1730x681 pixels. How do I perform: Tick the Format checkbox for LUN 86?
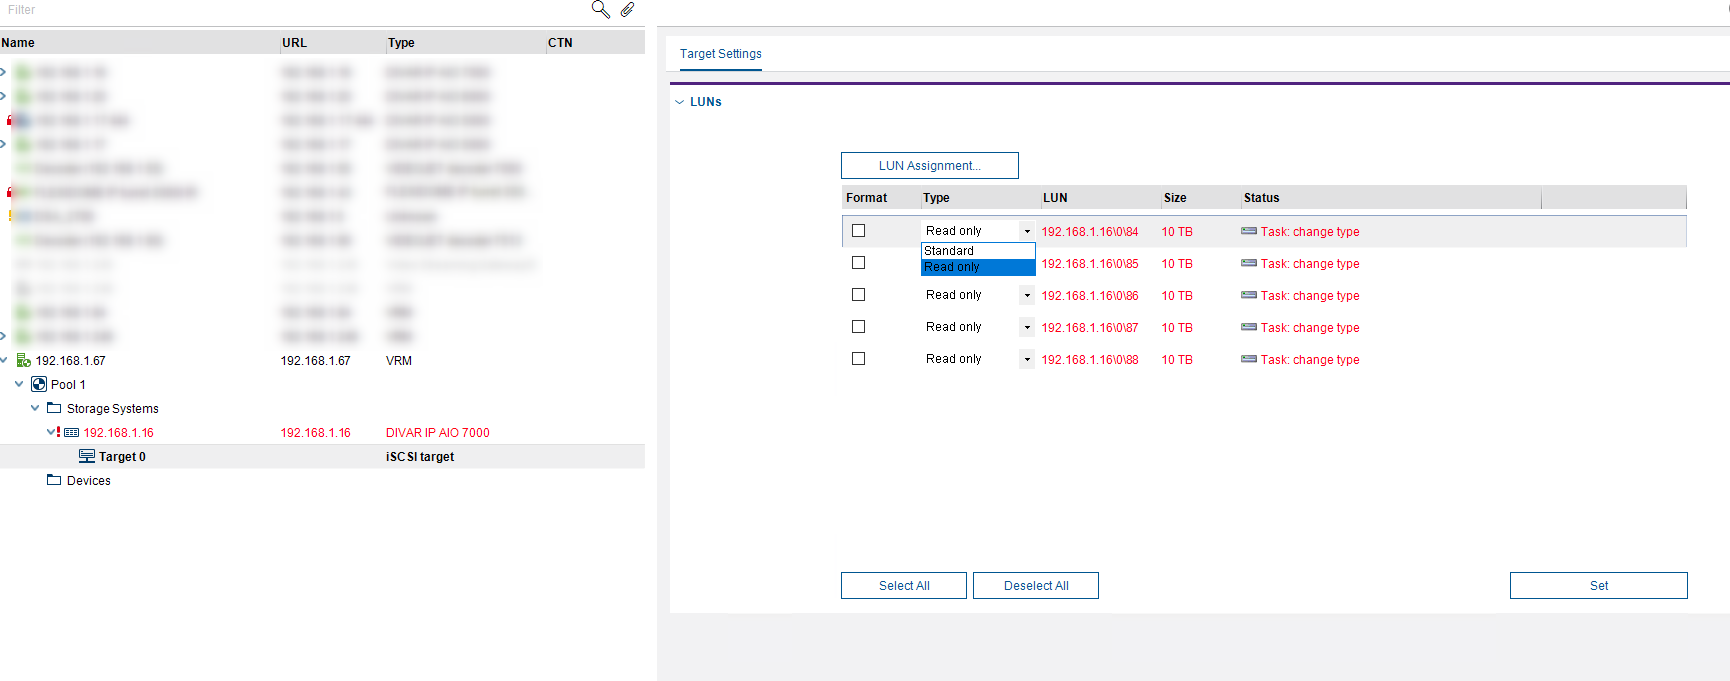858,295
